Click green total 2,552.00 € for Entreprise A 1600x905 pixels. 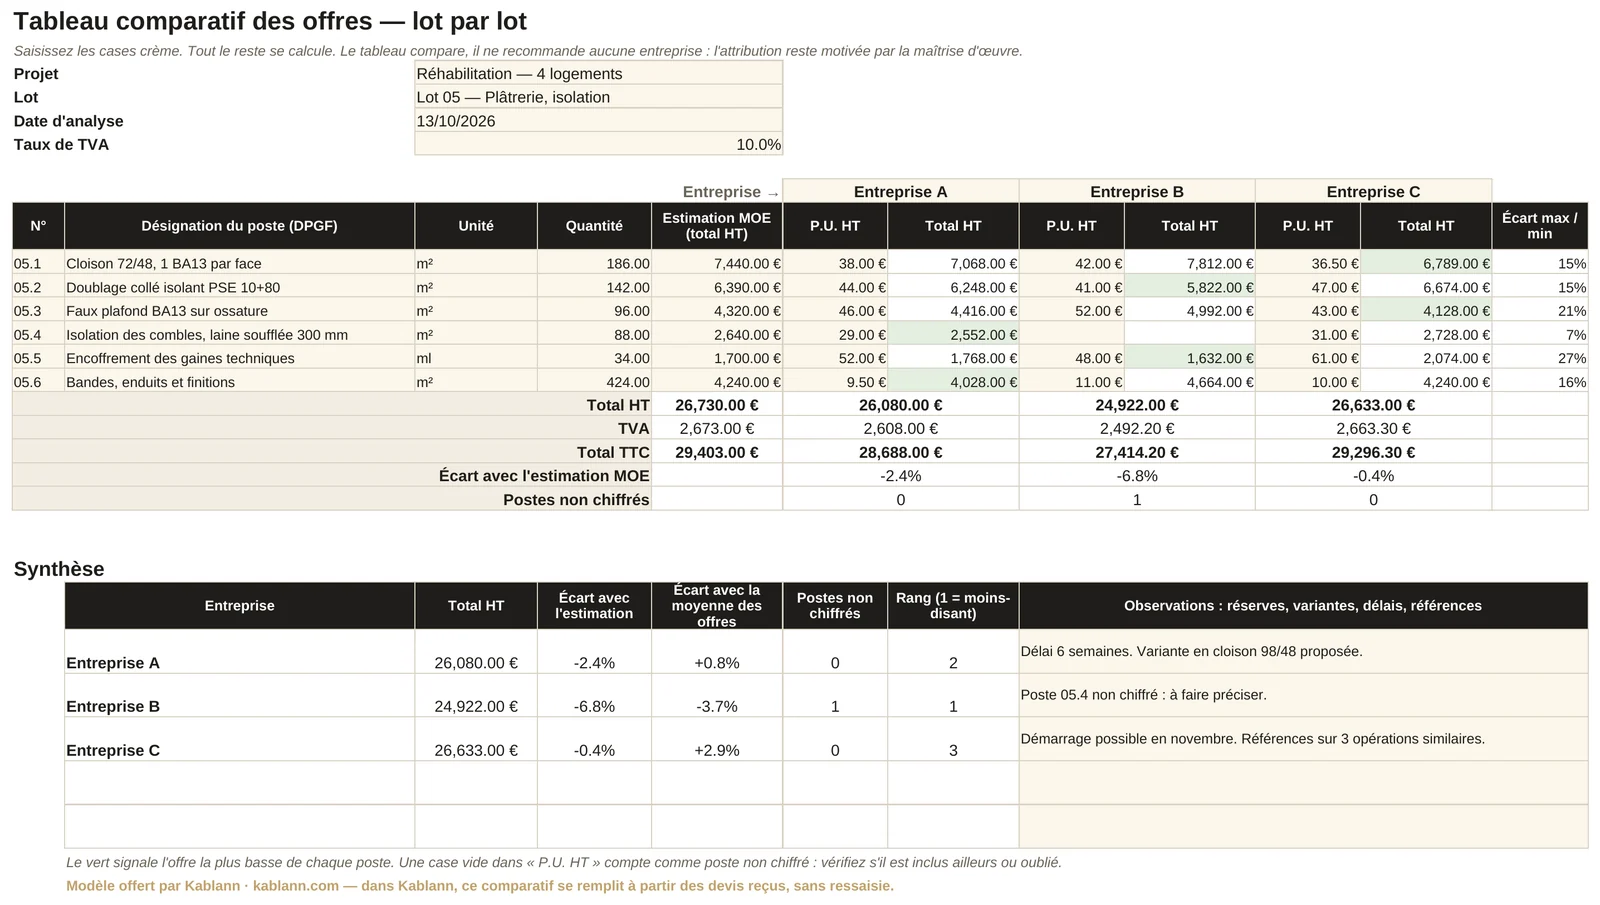(953, 334)
